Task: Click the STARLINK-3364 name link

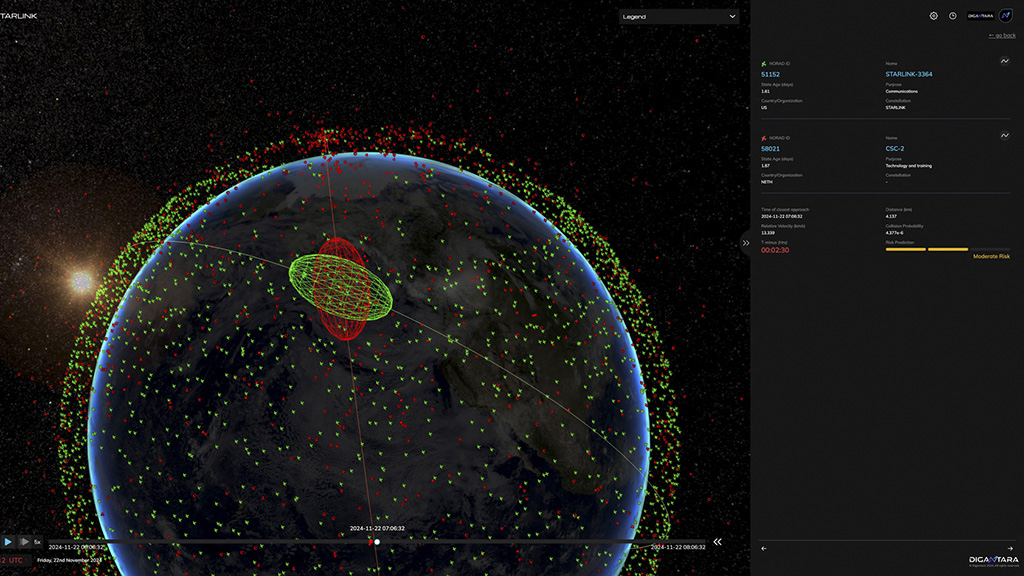Action: coord(908,74)
